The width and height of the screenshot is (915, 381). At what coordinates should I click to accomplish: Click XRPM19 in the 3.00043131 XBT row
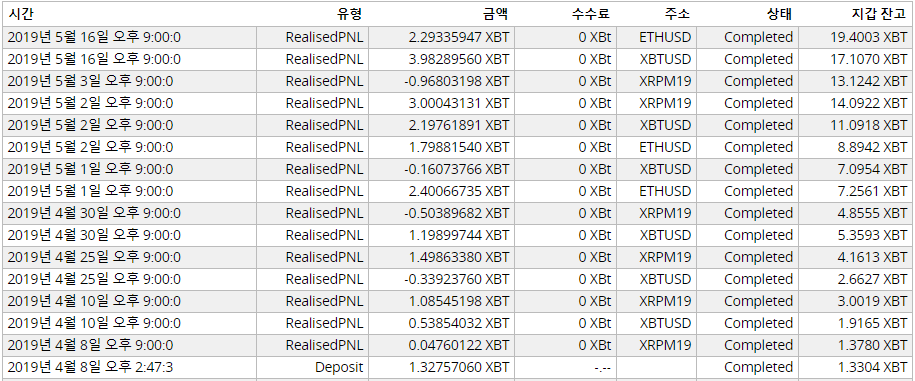tap(665, 104)
